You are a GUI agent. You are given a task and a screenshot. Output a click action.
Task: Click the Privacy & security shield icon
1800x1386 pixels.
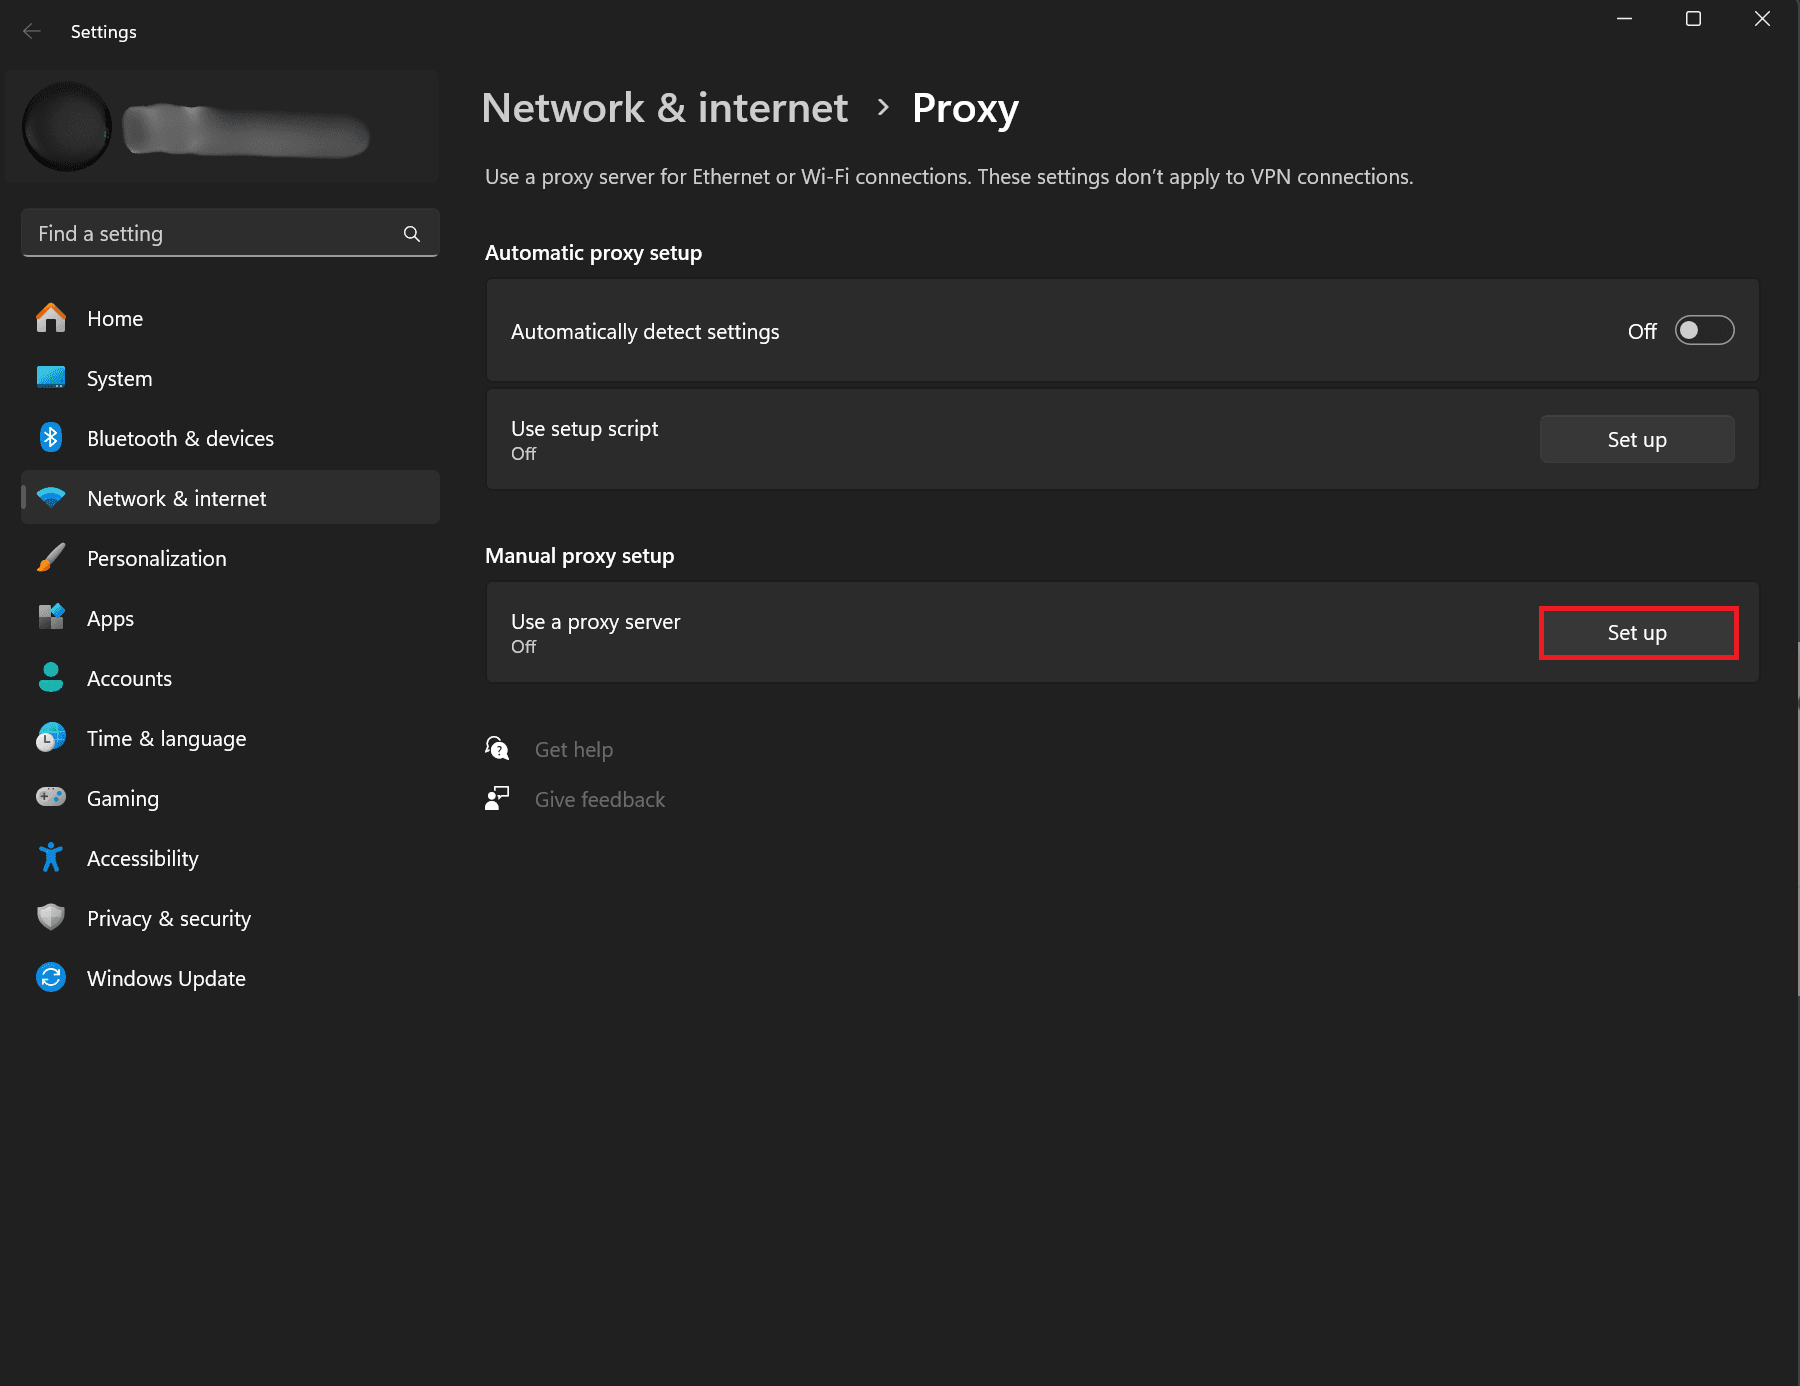tap(50, 917)
